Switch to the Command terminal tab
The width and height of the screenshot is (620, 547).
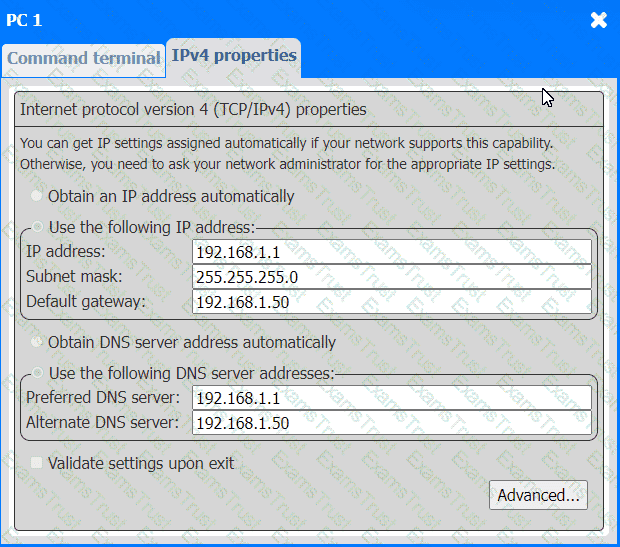click(83, 58)
